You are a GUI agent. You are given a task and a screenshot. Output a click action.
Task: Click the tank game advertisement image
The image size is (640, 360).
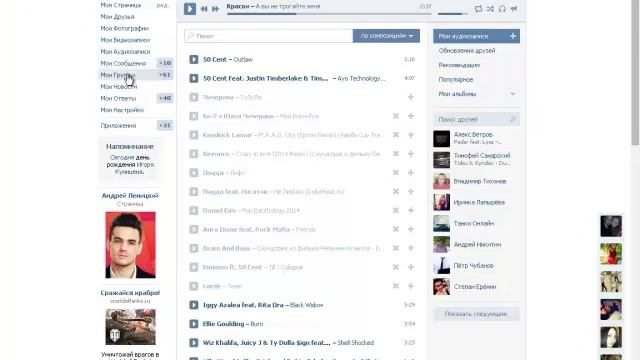(130, 327)
